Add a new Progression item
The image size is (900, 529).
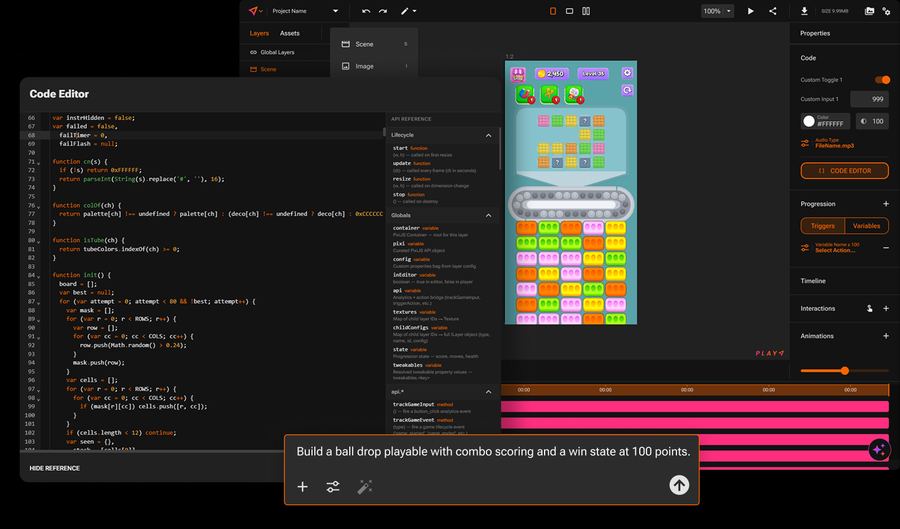(x=886, y=204)
